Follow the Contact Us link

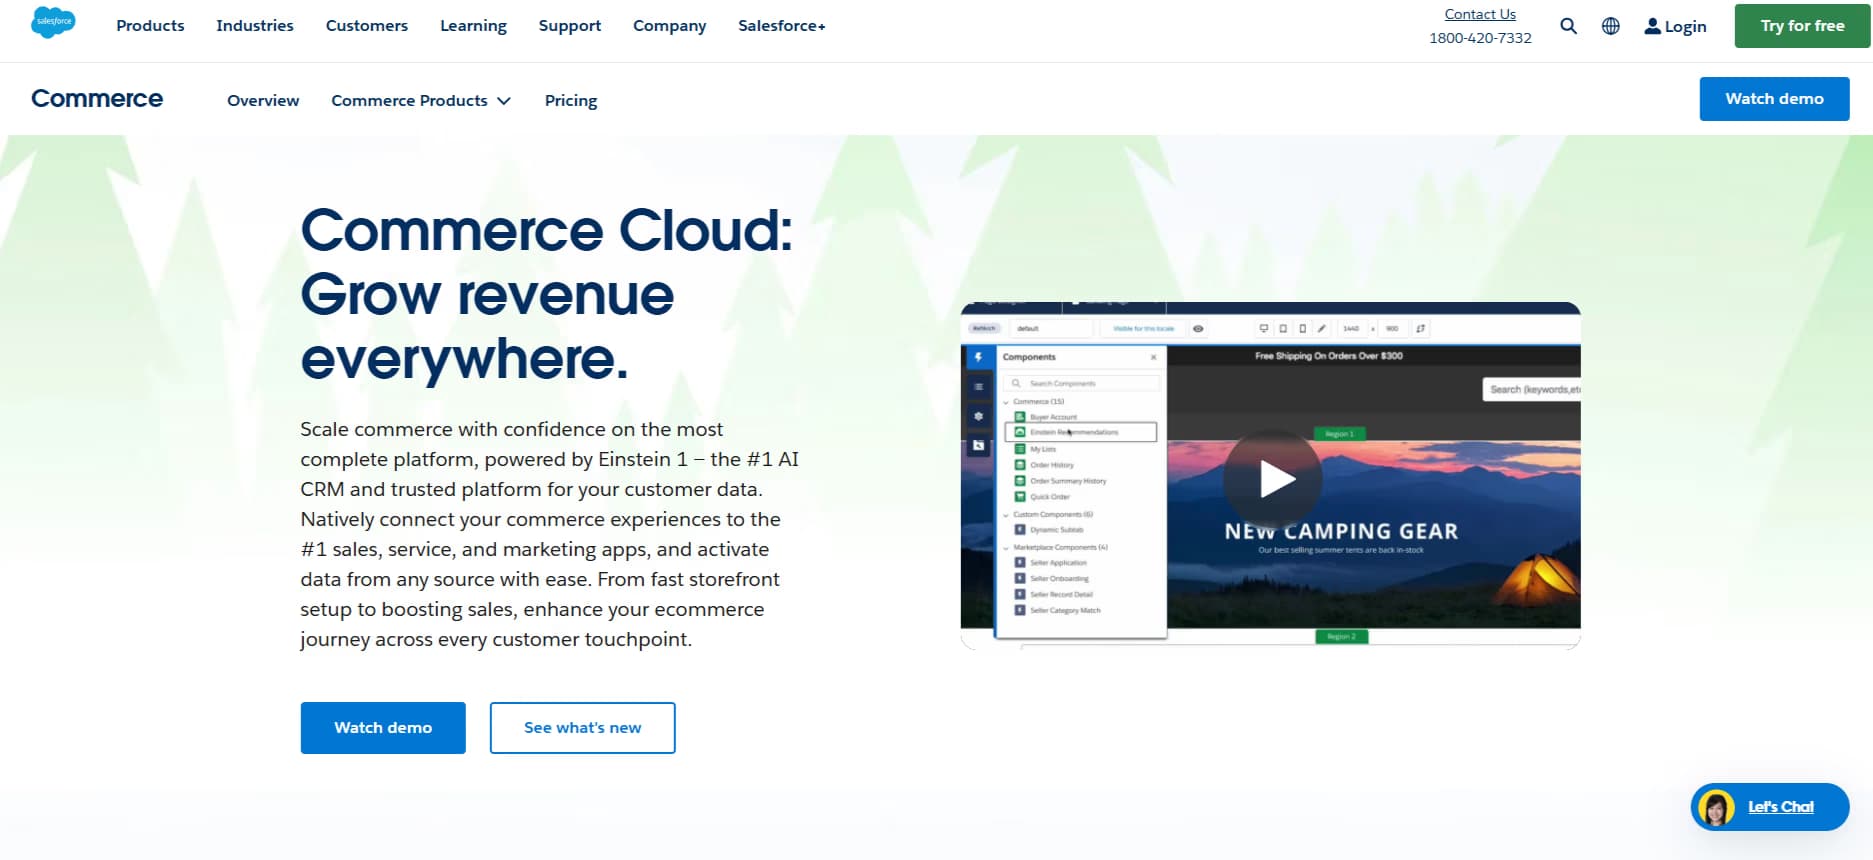(1480, 14)
